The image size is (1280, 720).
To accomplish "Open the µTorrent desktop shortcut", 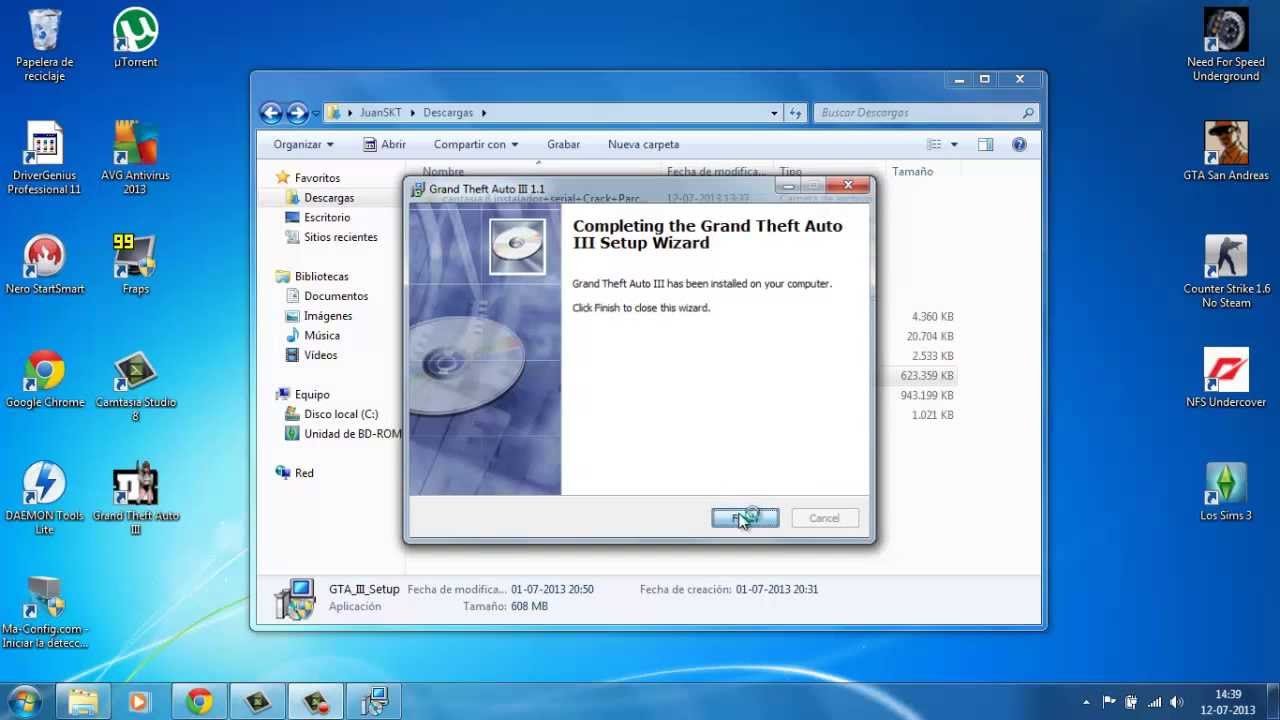I will tap(135, 38).
